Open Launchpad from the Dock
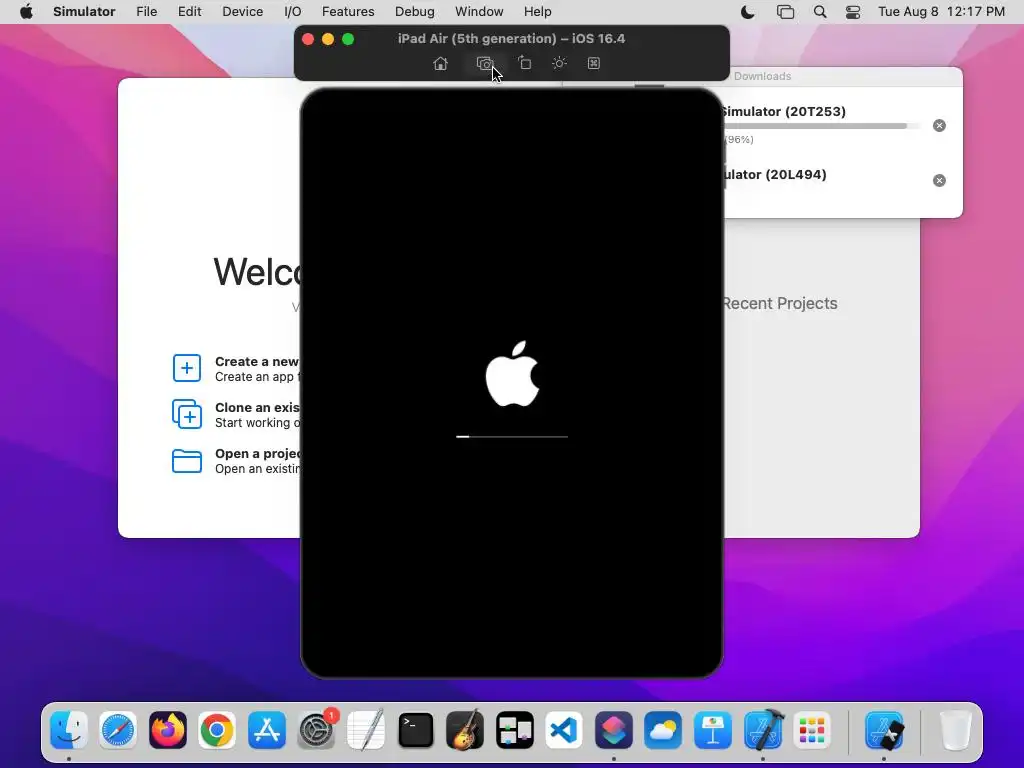This screenshot has width=1024, height=768. pyautogui.click(x=812, y=729)
